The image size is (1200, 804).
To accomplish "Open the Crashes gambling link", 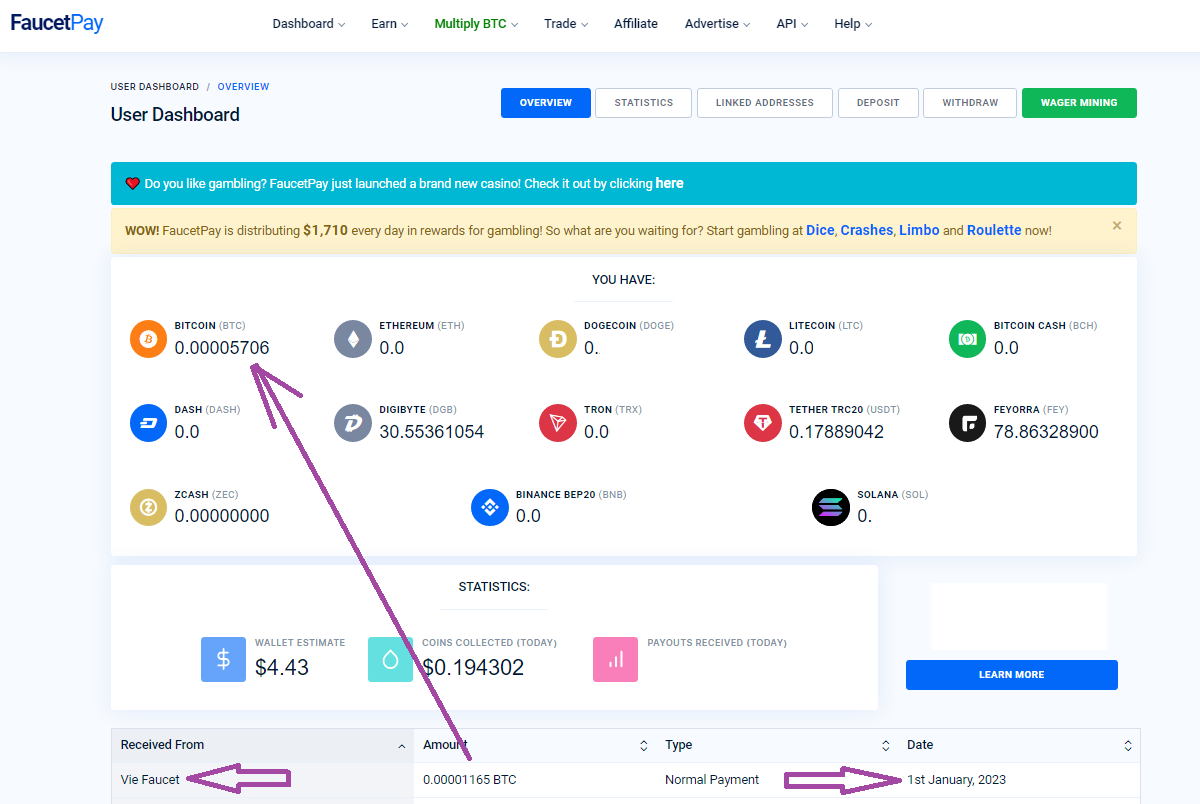I will tap(866, 230).
